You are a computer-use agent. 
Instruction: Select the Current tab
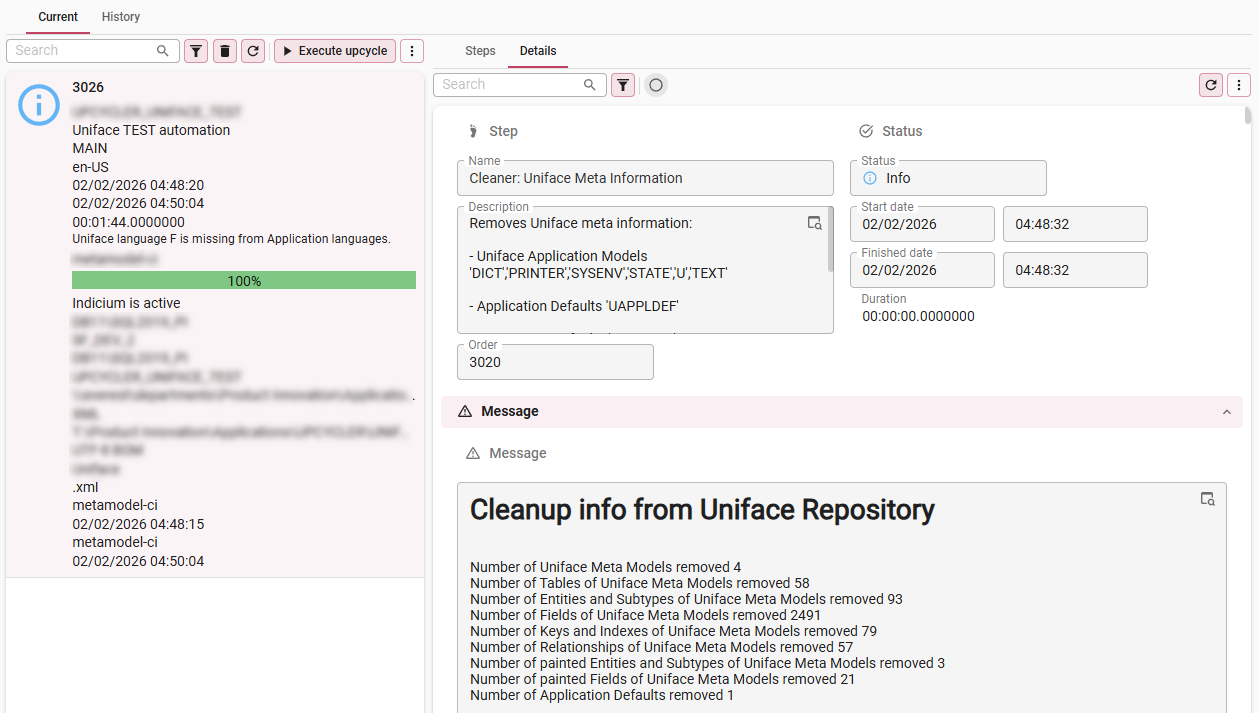pyautogui.click(x=58, y=17)
